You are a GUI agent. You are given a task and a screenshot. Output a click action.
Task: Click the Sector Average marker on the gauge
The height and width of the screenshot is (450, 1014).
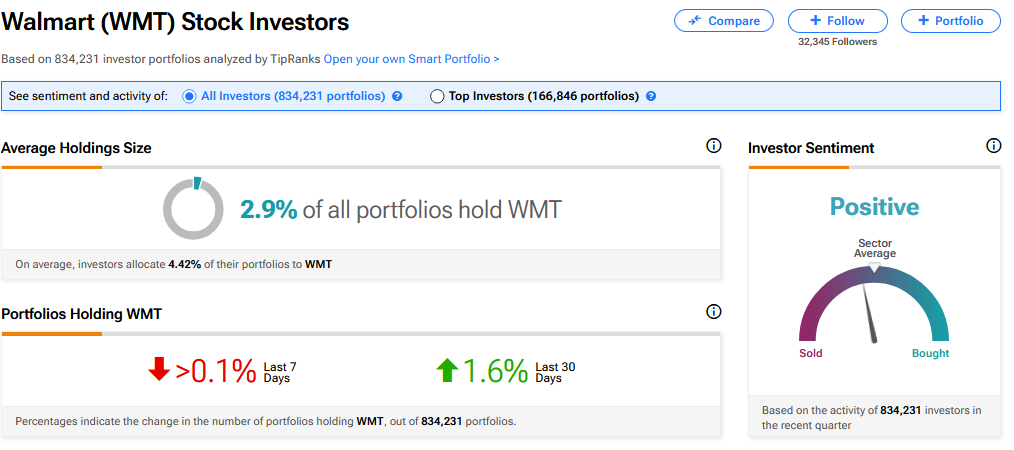(874, 267)
